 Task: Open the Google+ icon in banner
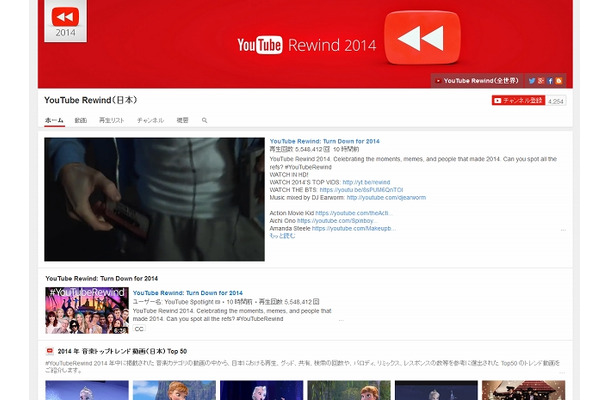pyautogui.click(x=541, y=81)
